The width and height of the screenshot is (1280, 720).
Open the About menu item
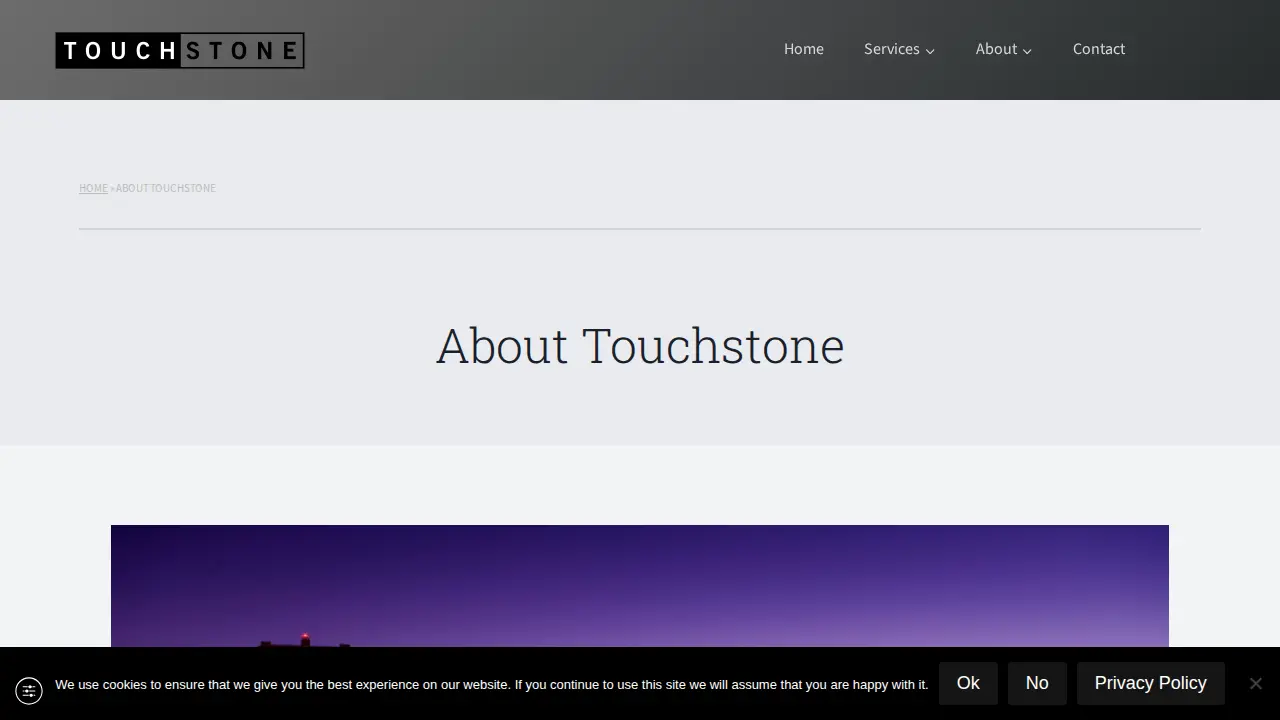pos(996,49)
